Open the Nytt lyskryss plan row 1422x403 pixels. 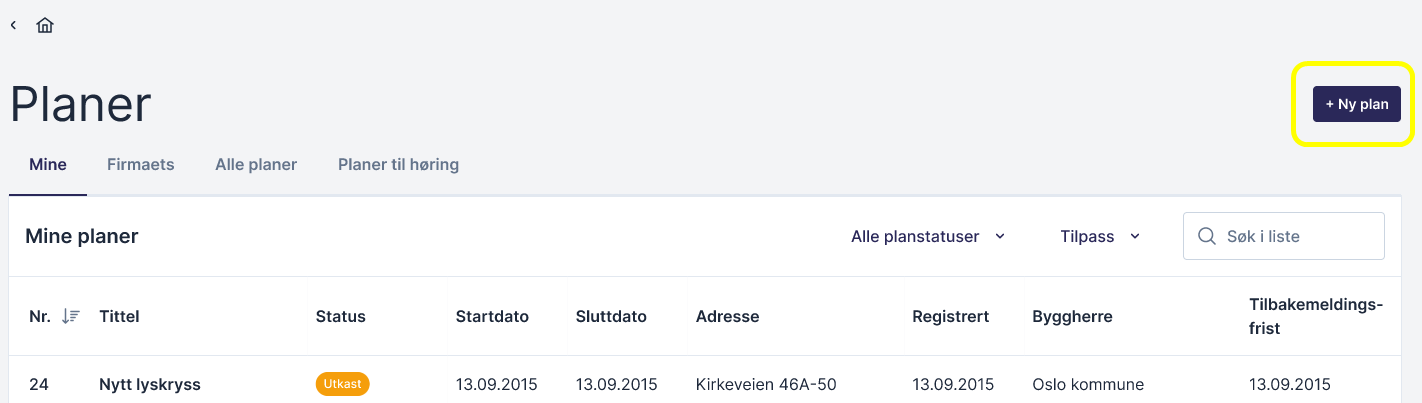150,384
